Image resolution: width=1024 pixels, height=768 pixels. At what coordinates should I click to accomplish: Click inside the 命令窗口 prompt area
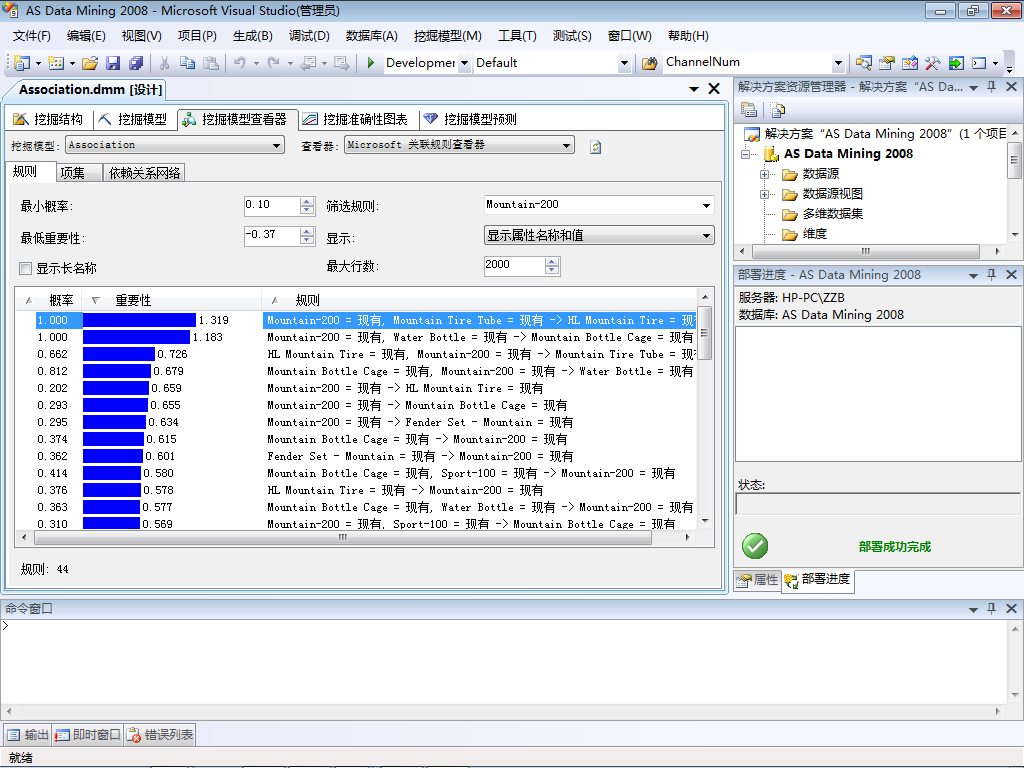[x=503, y=661]
